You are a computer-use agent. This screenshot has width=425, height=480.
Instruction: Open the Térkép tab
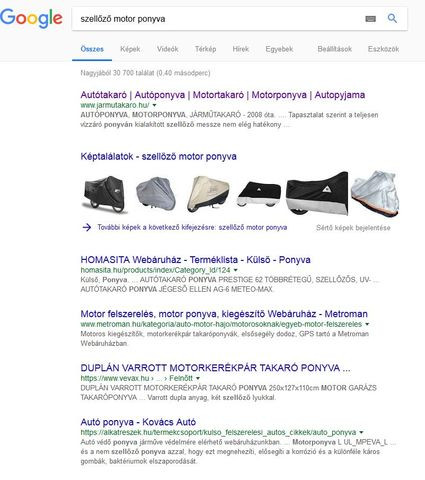tap(205, 49)
